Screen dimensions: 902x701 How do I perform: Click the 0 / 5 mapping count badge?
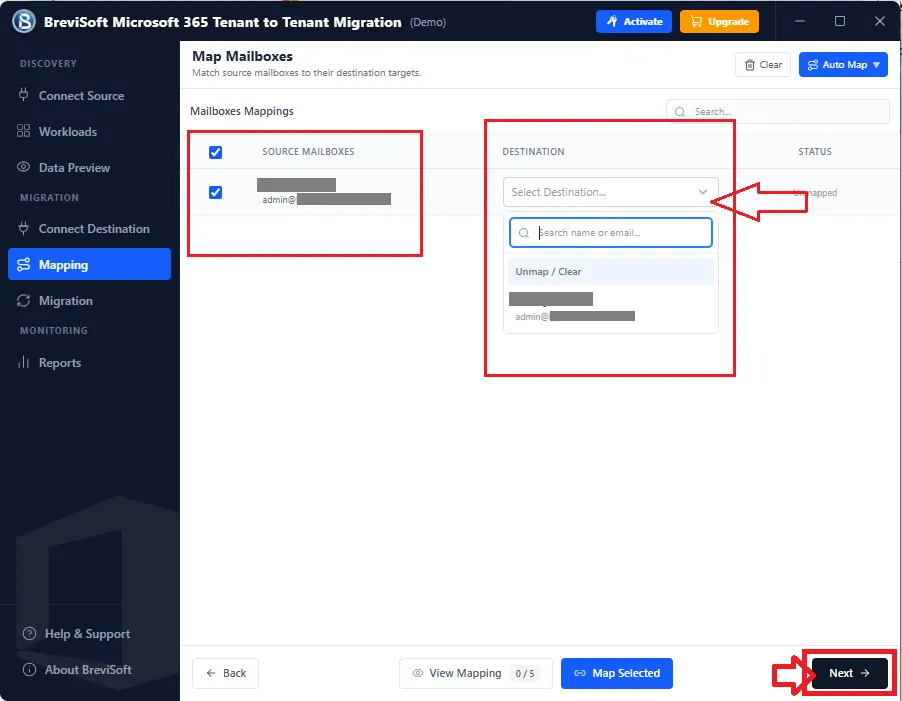(525, 673)
